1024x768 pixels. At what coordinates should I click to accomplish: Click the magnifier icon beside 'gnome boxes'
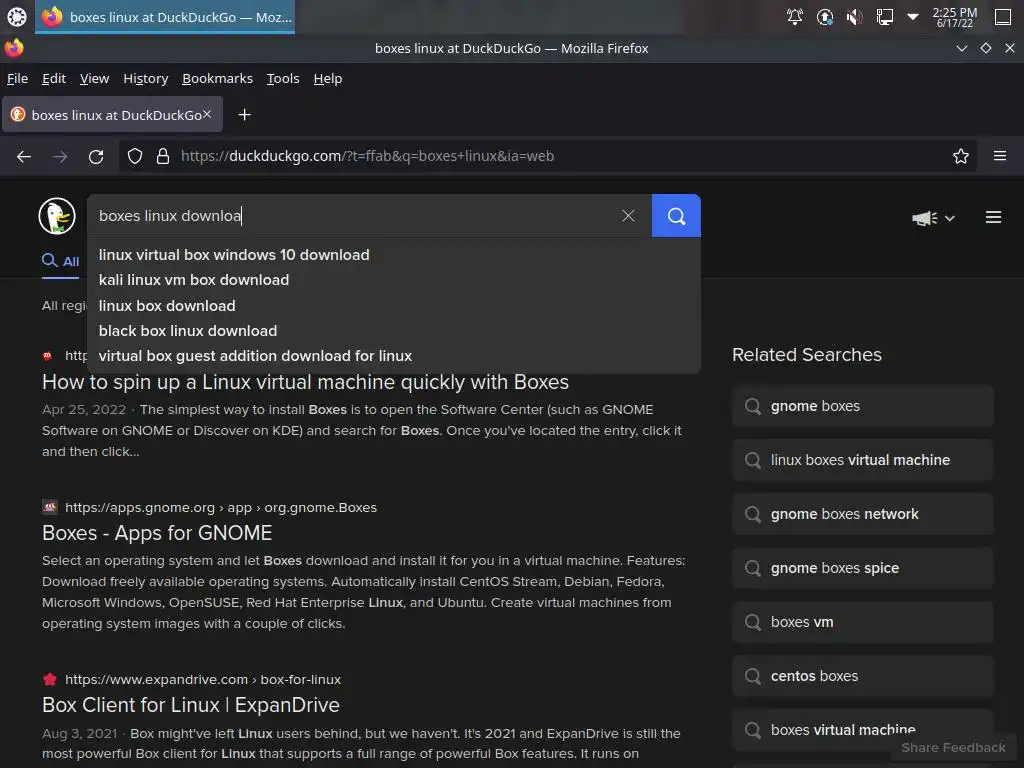click(753, 406)
